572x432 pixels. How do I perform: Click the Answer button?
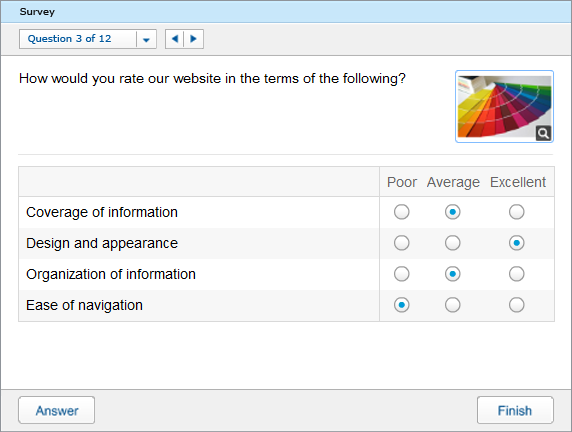click(x=57, y=410)
